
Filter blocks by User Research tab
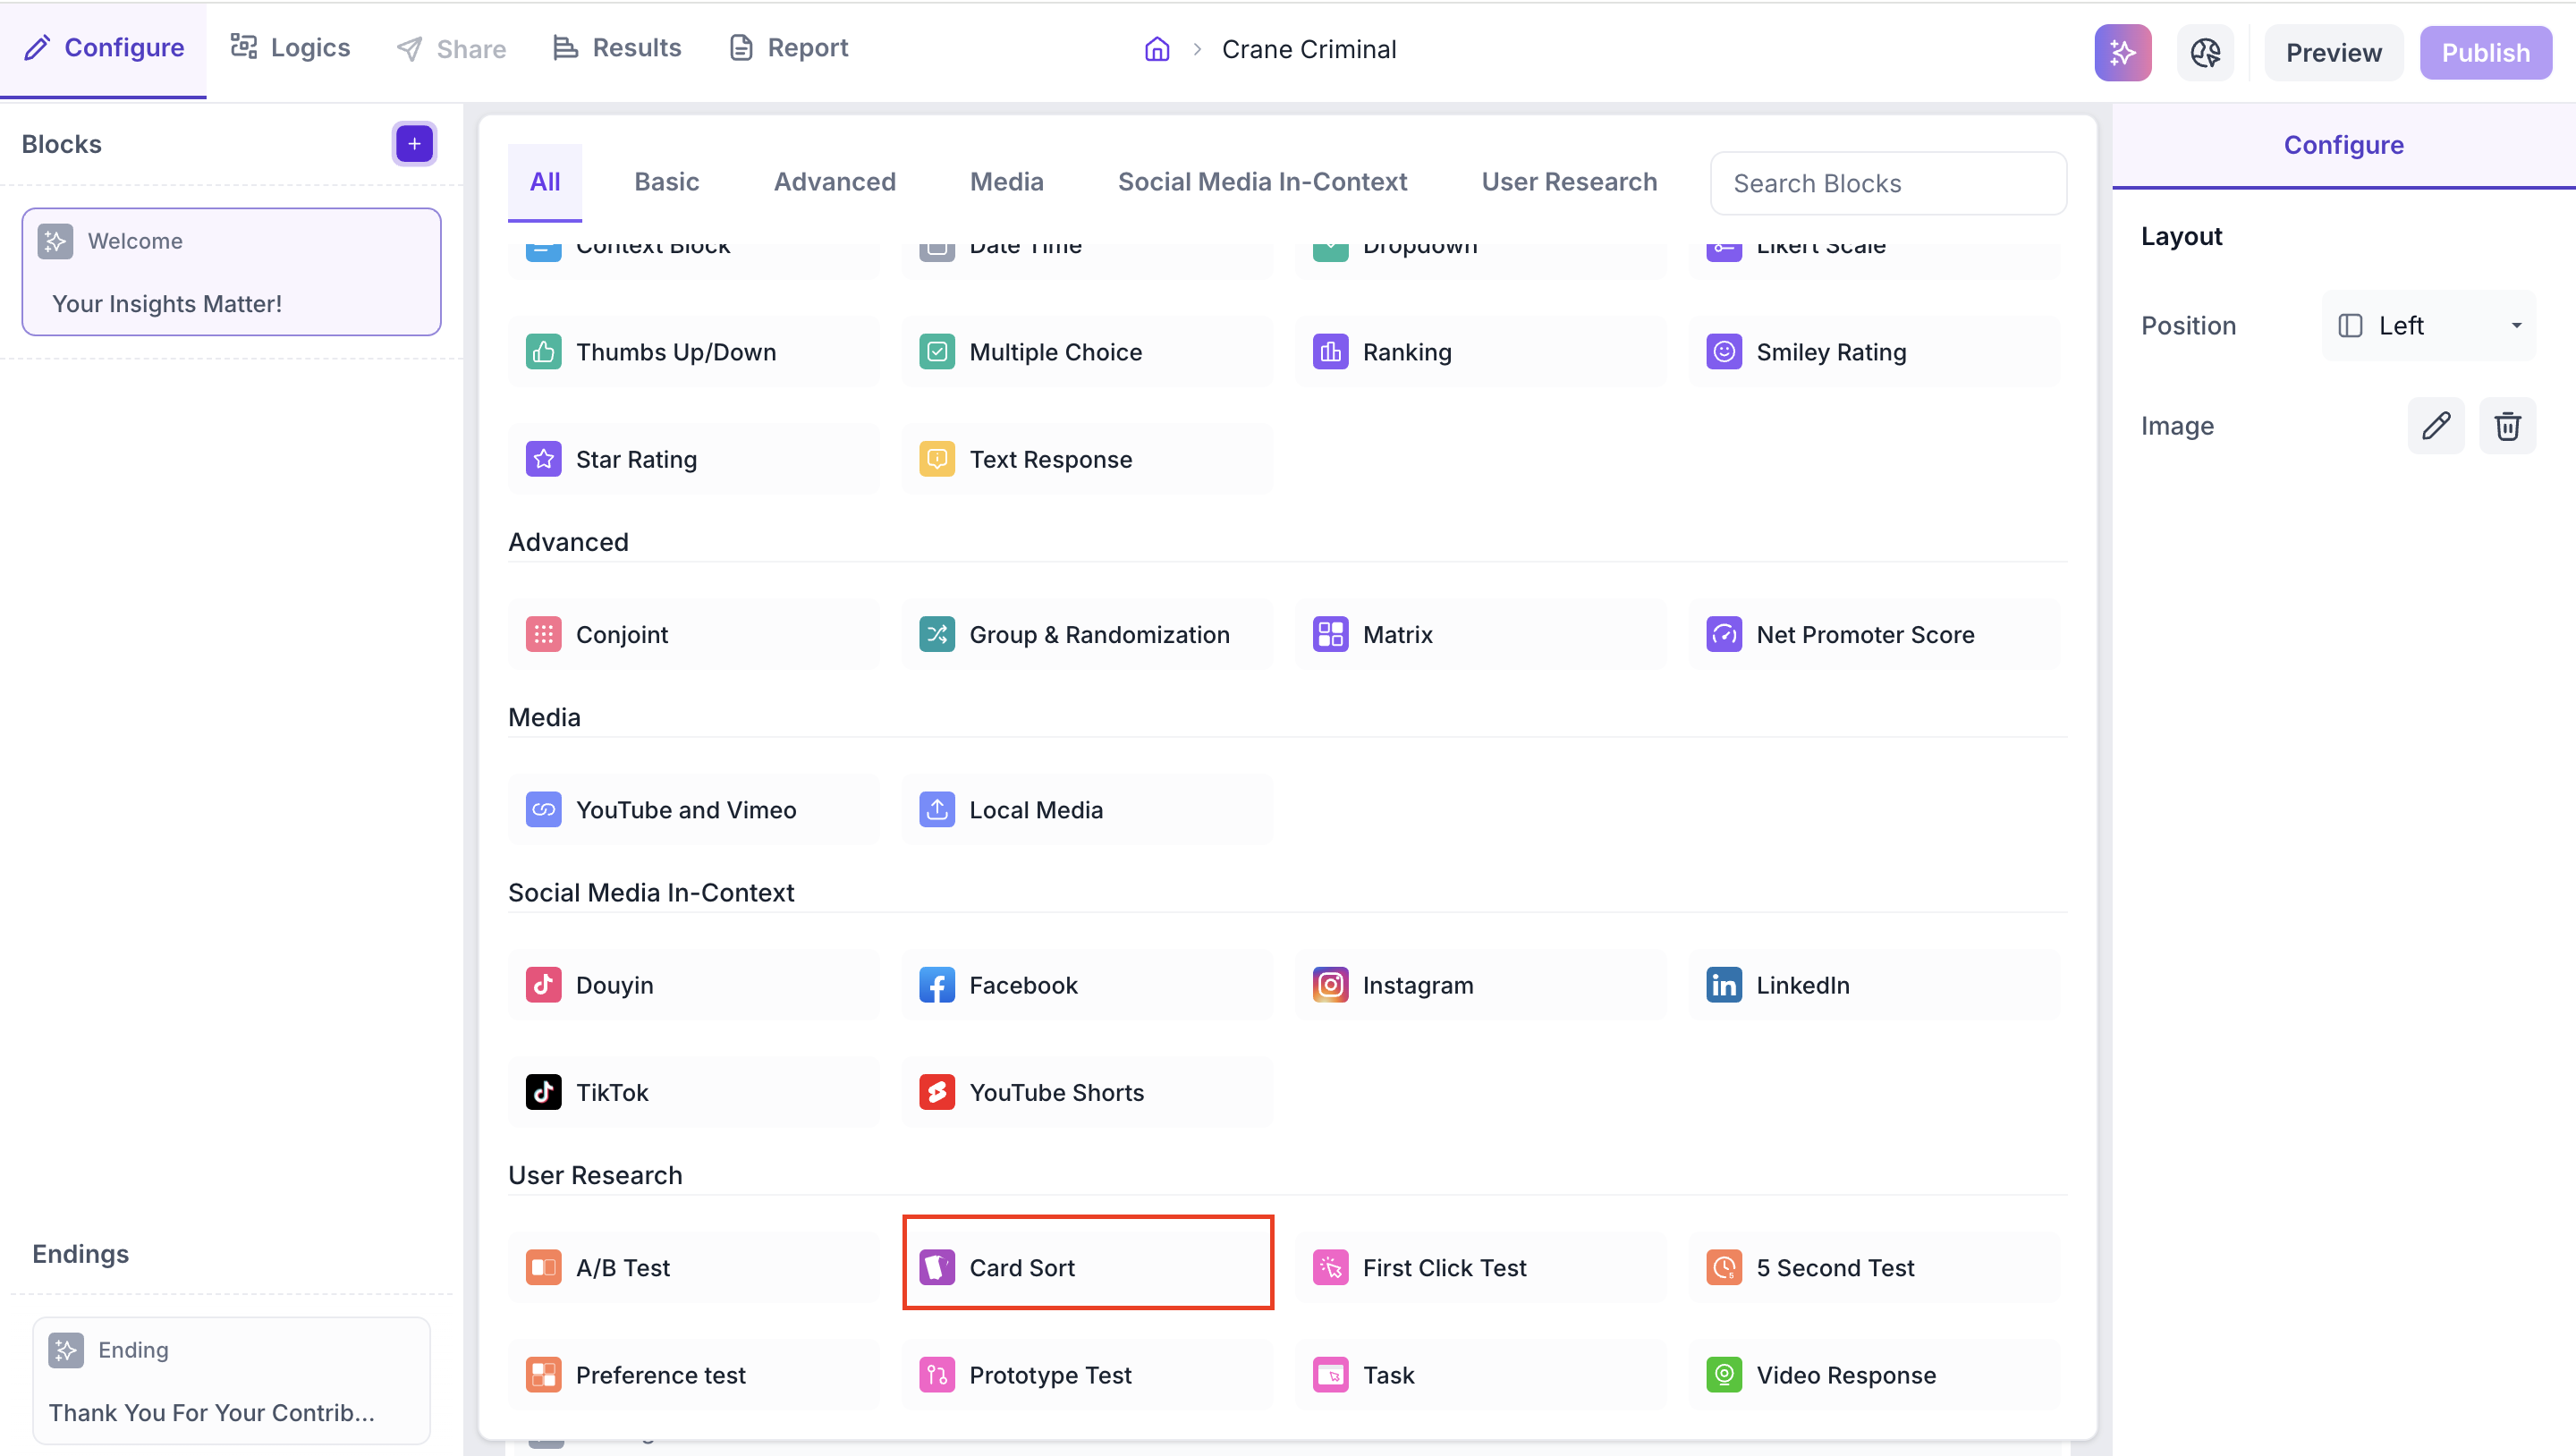pyautogui.click(x=1569, y=182)
